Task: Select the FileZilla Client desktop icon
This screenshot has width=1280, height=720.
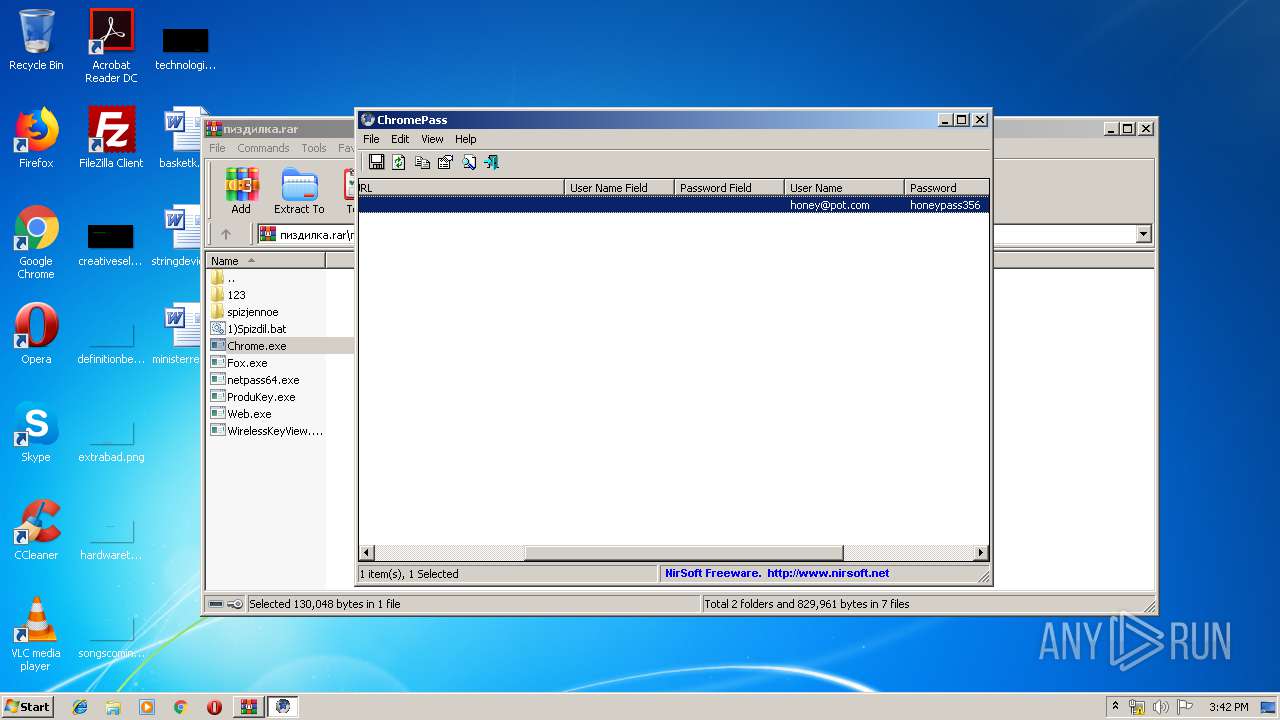Action: (111, 138)
